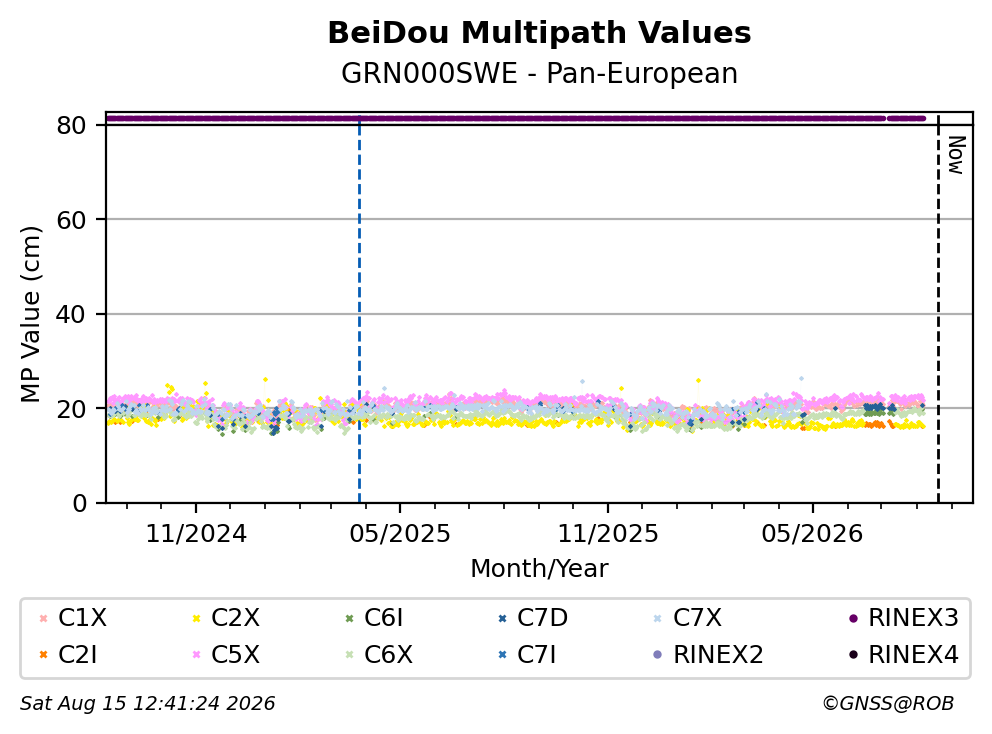Click the C7X light blue legend marker
Viewport: 992px width, 734px height.
pyautogui.click(x=658, y=618)
